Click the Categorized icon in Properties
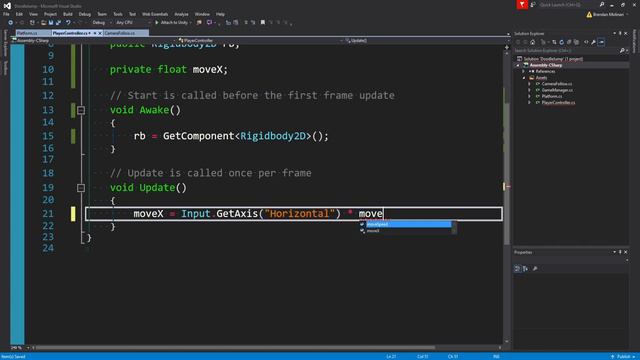 click(x=517, y=269)
